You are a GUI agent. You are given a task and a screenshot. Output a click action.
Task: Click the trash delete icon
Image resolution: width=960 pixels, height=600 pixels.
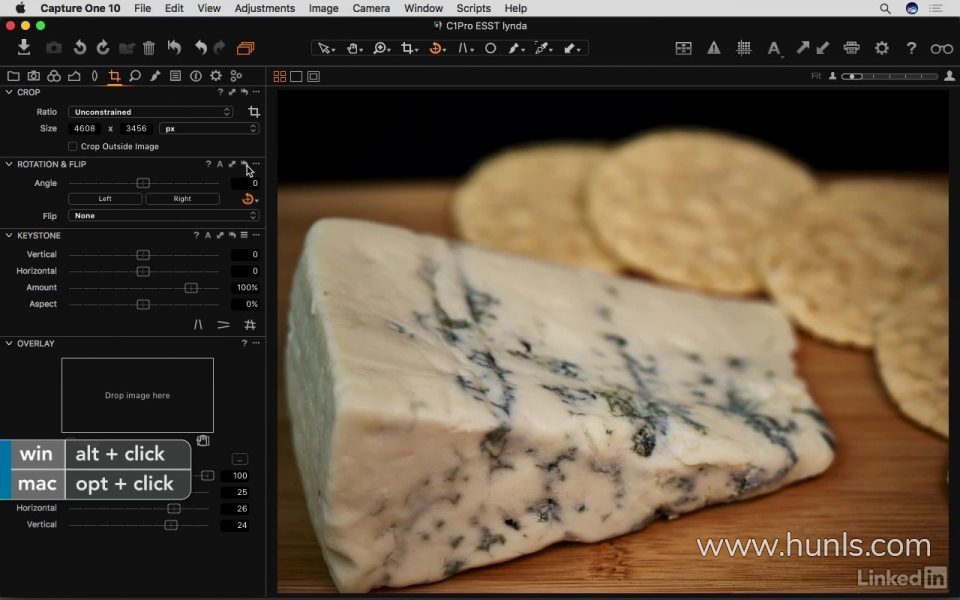coord(149,48)
